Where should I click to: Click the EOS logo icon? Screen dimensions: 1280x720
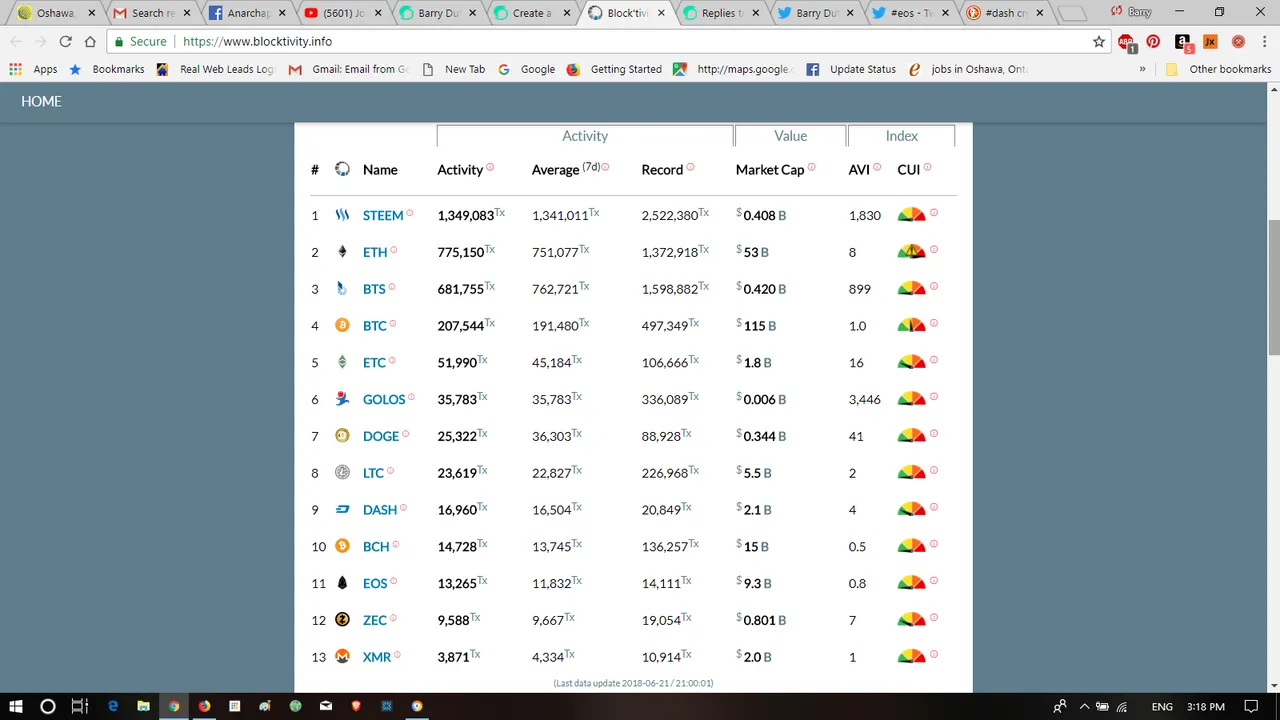(342, 583)
